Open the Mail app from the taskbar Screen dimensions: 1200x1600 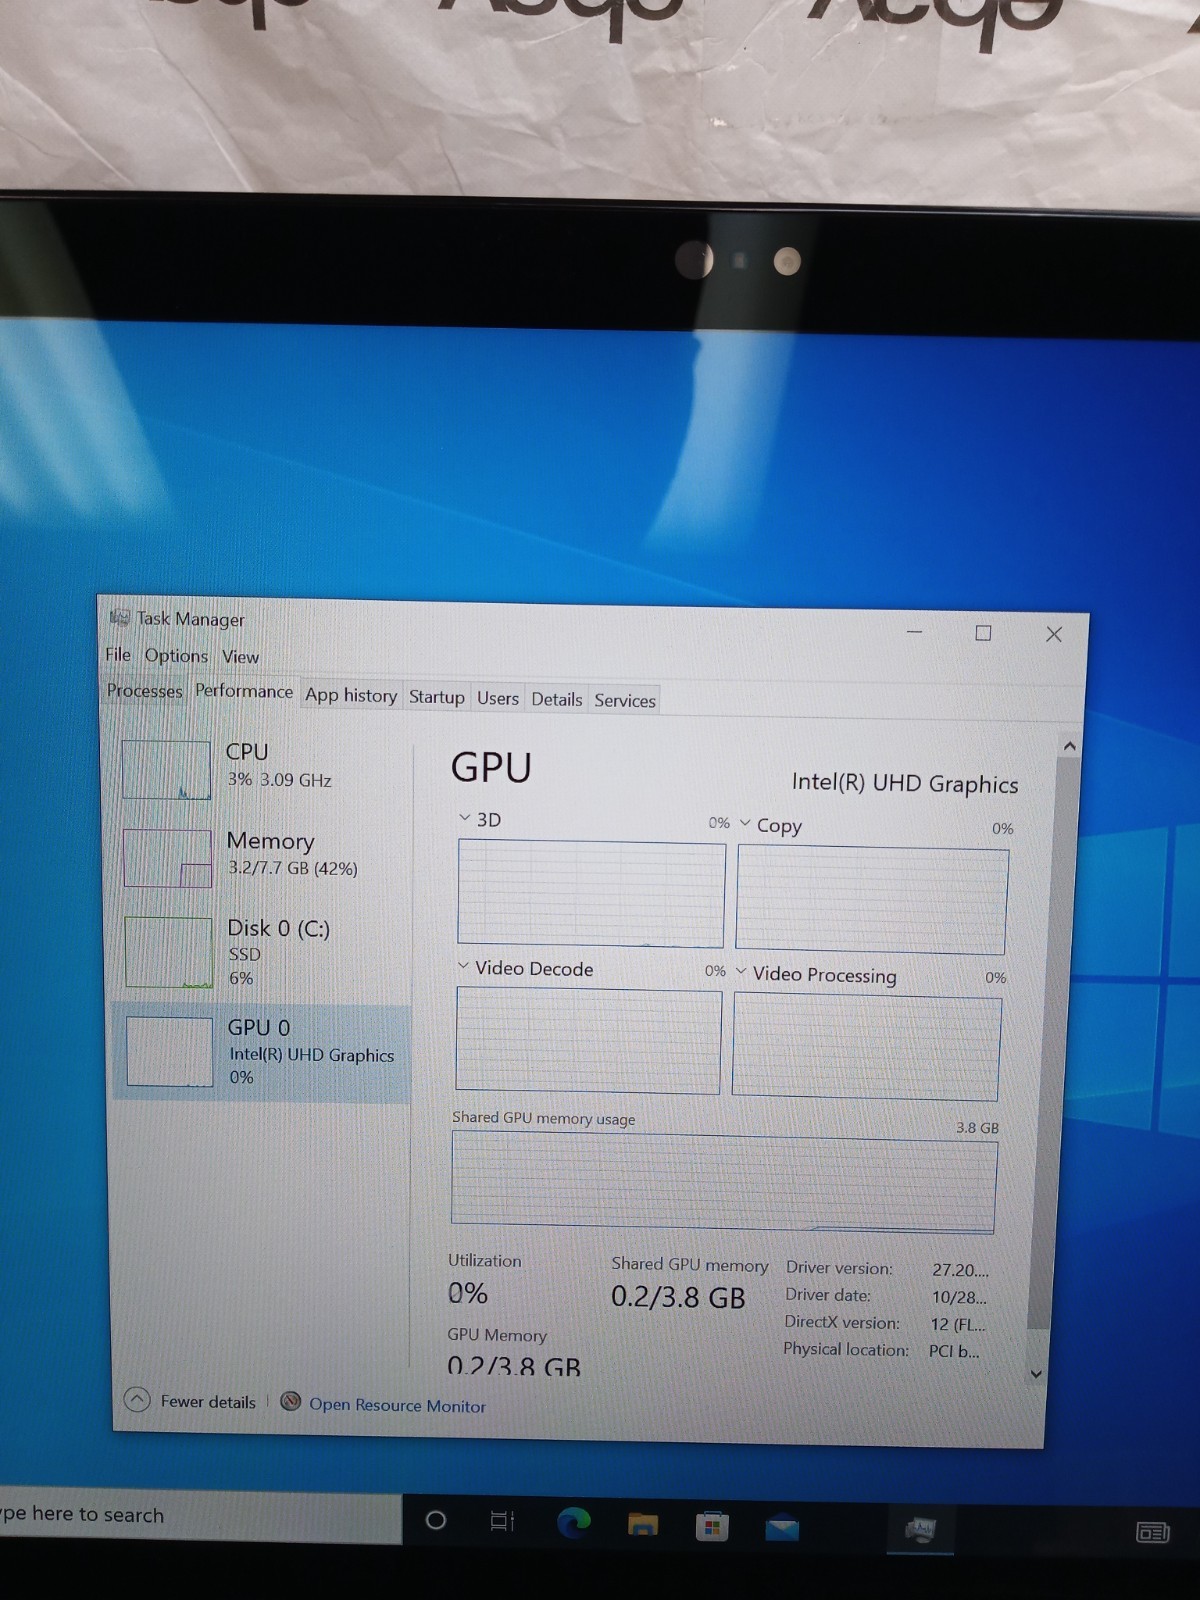point(782,1529)
